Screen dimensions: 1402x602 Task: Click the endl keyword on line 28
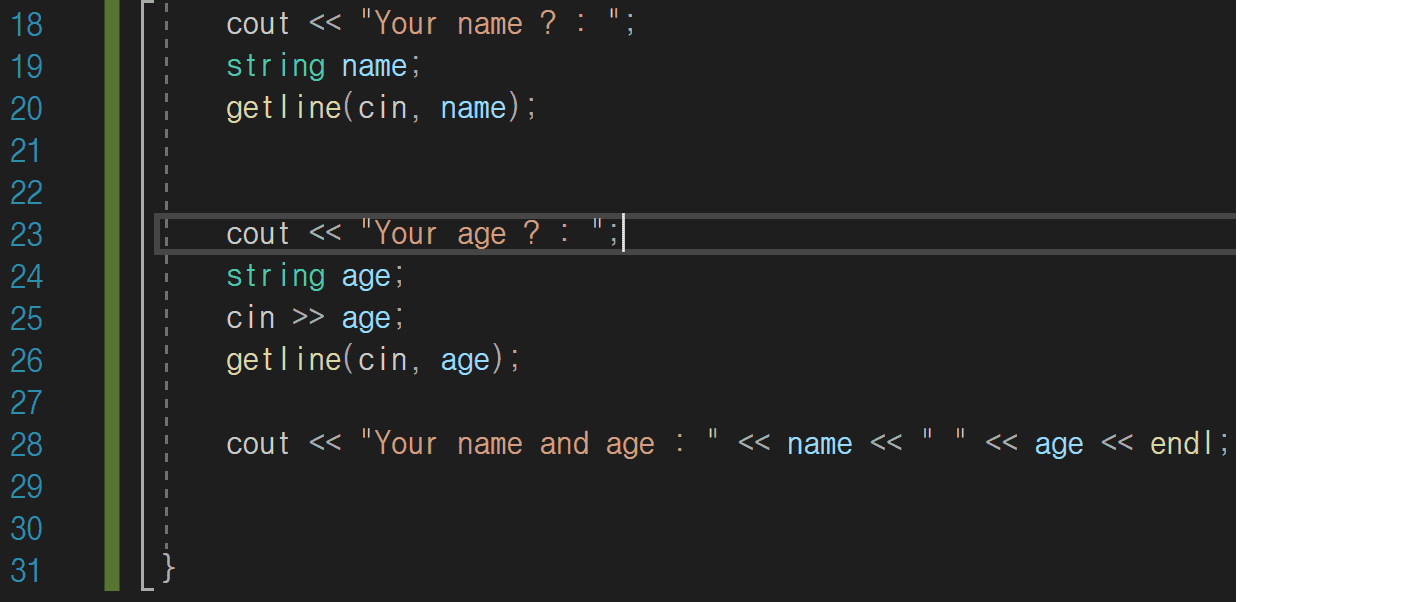coord(1183,445)
